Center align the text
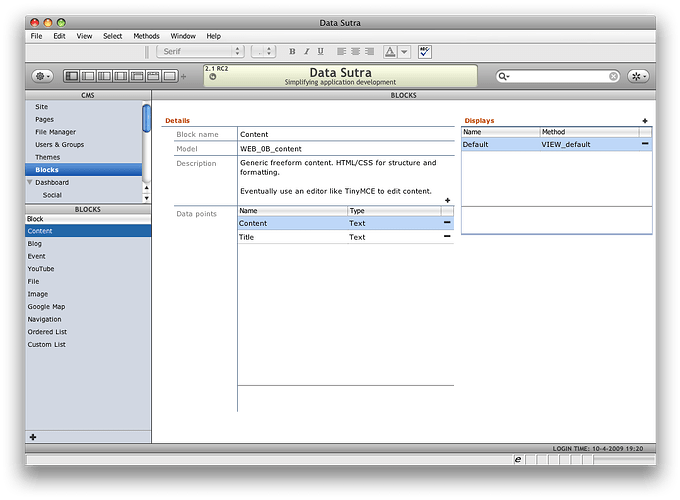 point(356,52)
